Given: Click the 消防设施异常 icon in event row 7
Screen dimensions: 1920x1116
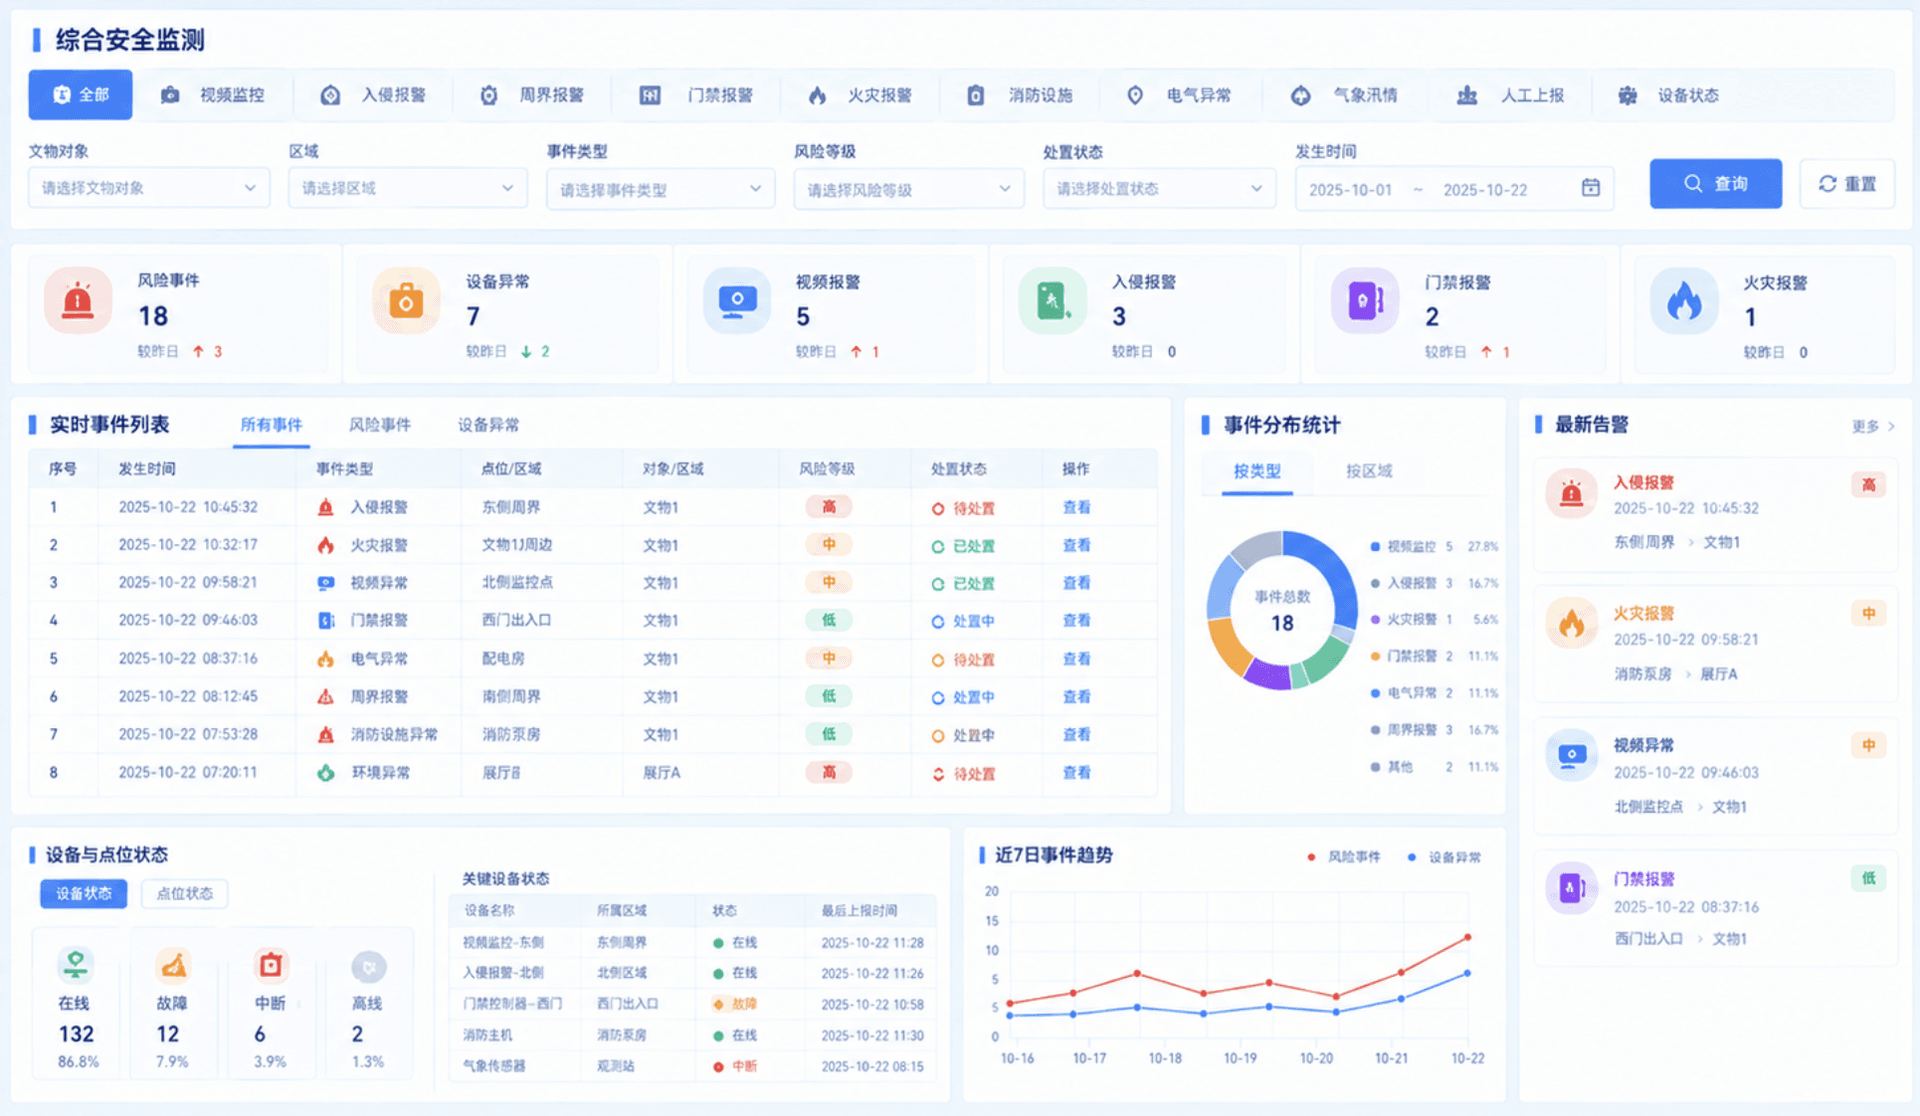Looking at the screenshot, I should tap(326, 735).
